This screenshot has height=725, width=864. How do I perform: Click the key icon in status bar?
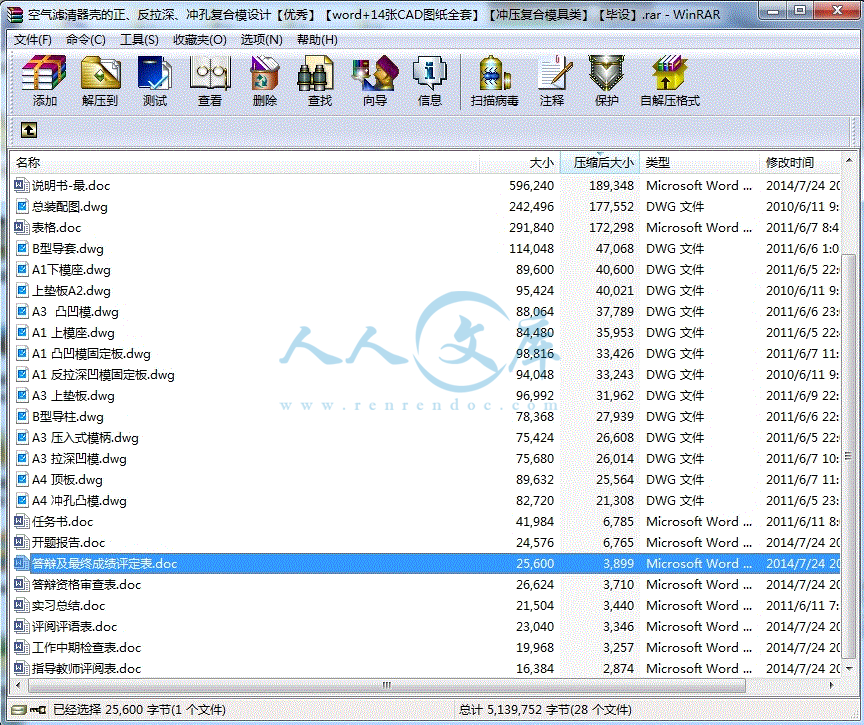point(38,710)
